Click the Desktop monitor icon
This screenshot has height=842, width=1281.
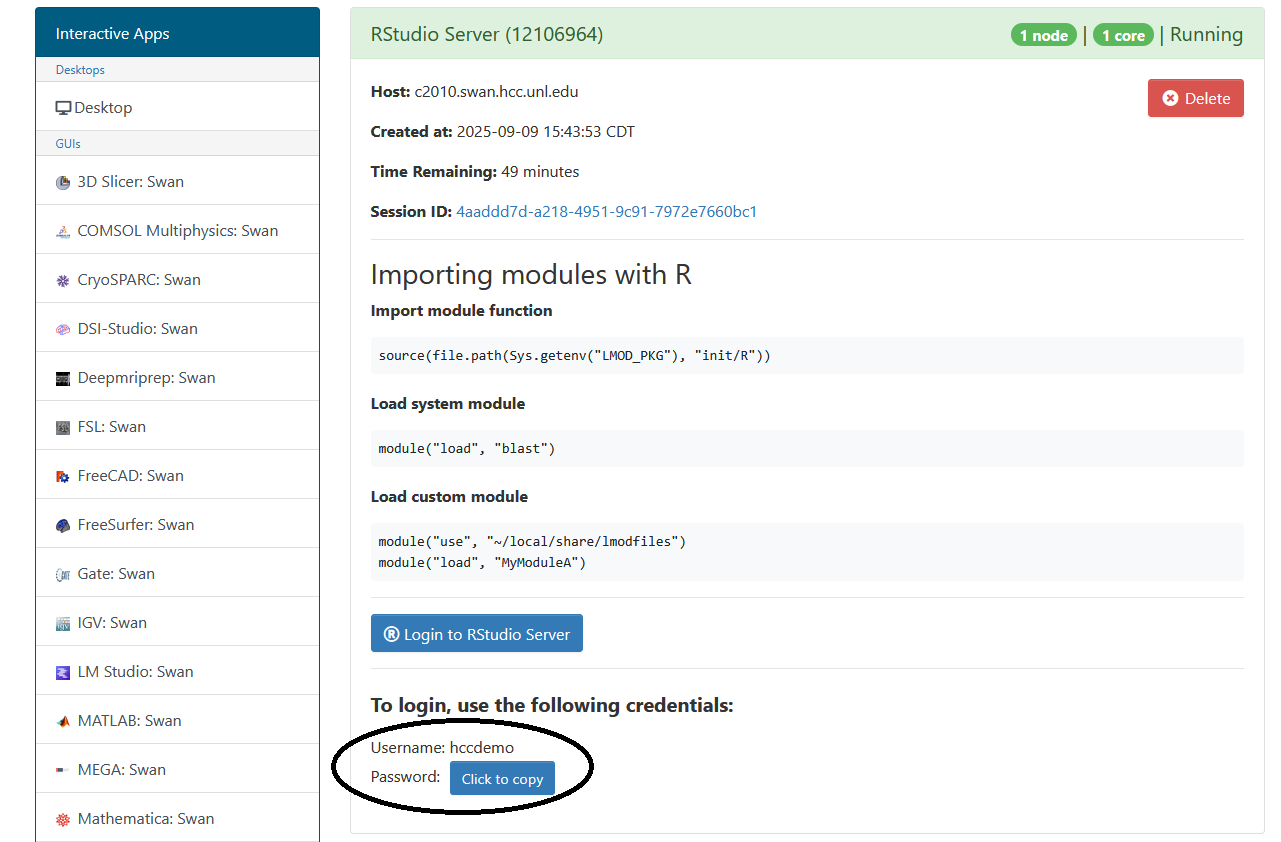click(x=63, y=108)
